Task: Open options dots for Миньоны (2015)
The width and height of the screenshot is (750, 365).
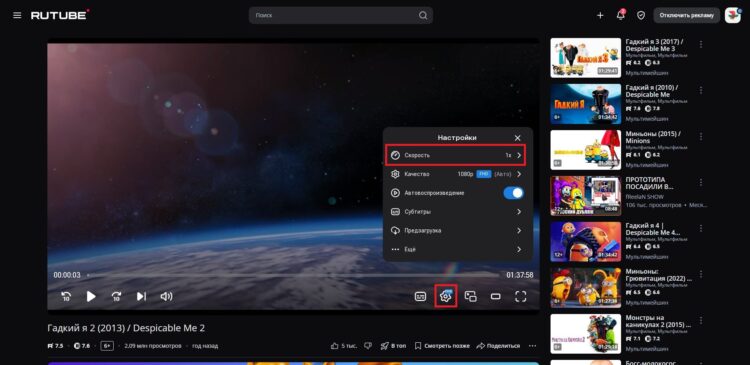Action: [x=701, y=136]
